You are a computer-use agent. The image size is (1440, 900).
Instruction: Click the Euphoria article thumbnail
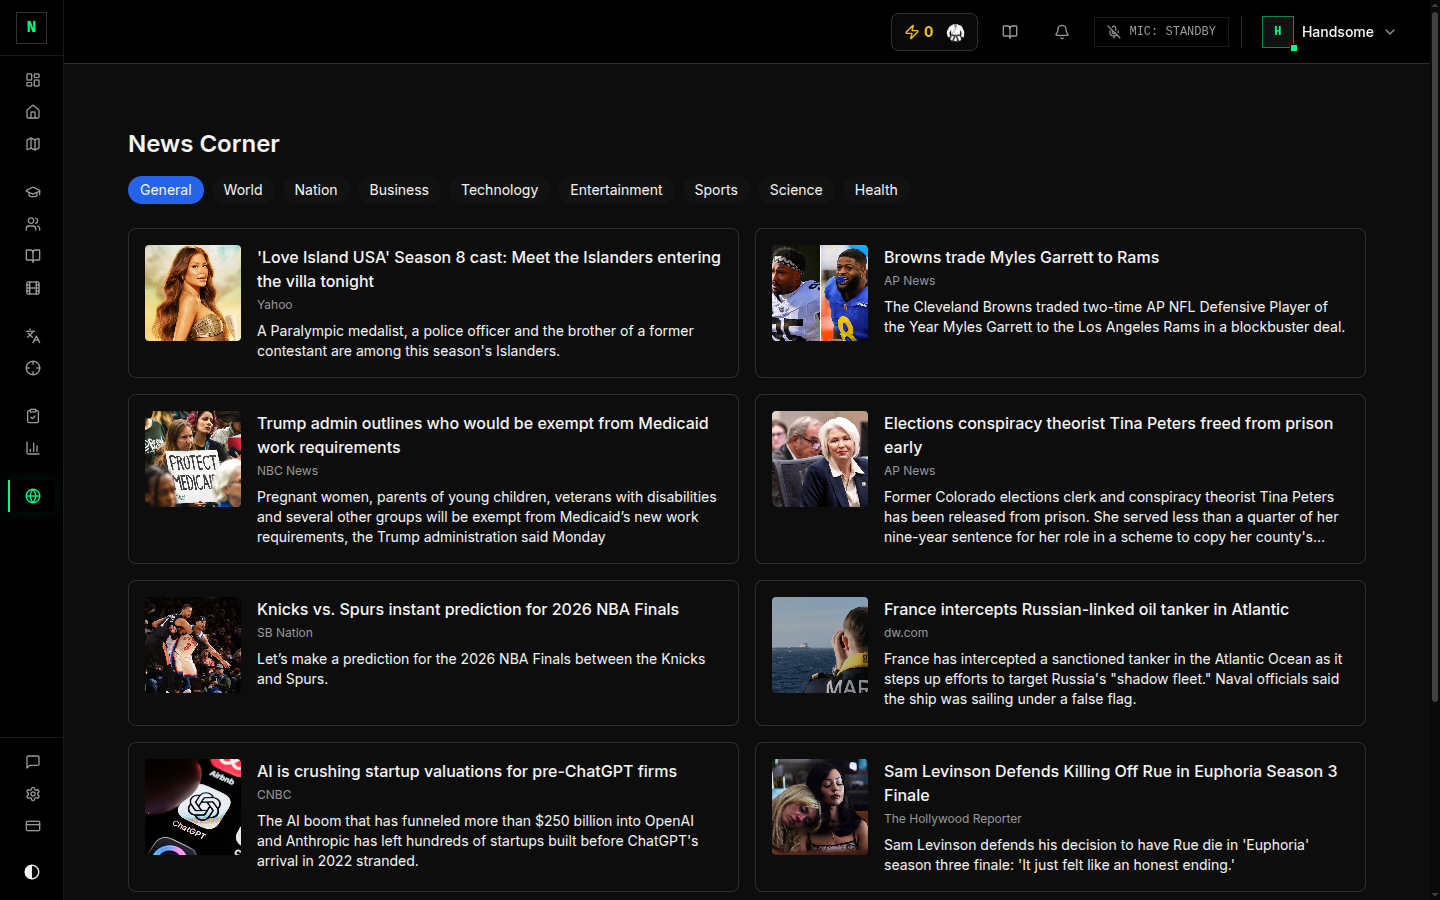820,807
